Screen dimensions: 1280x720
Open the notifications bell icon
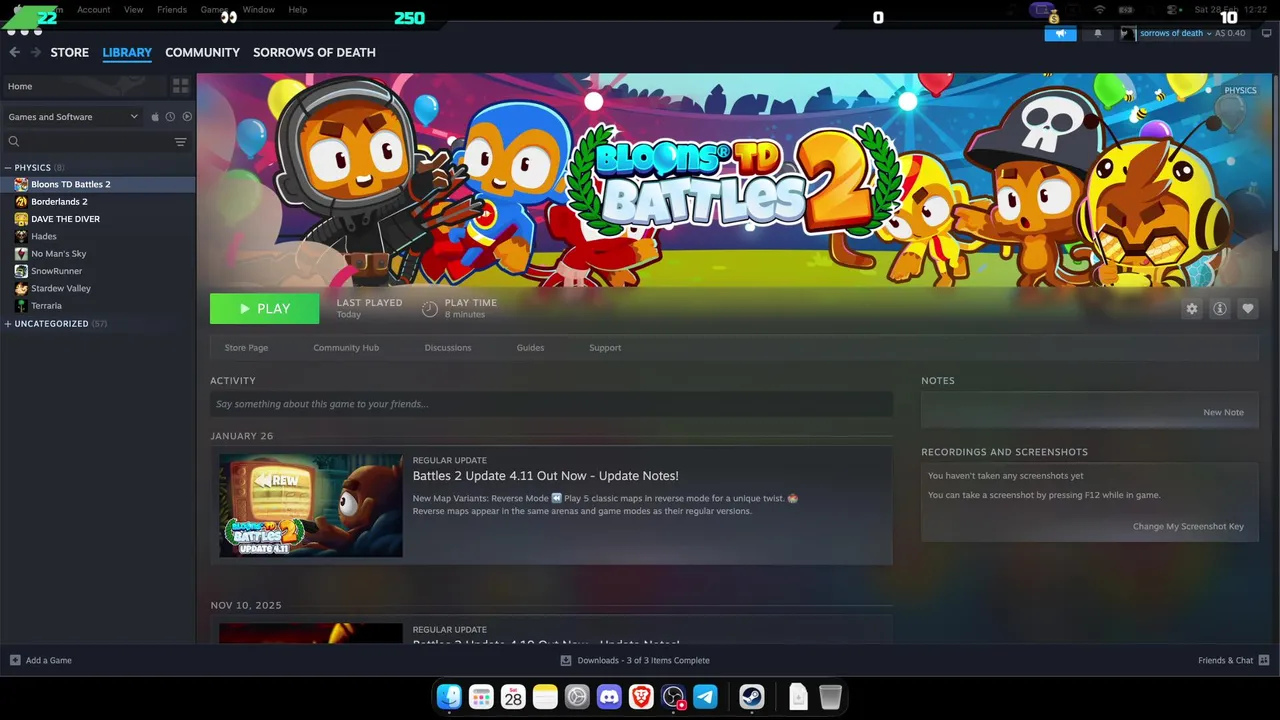click(x=1097, y=33)
